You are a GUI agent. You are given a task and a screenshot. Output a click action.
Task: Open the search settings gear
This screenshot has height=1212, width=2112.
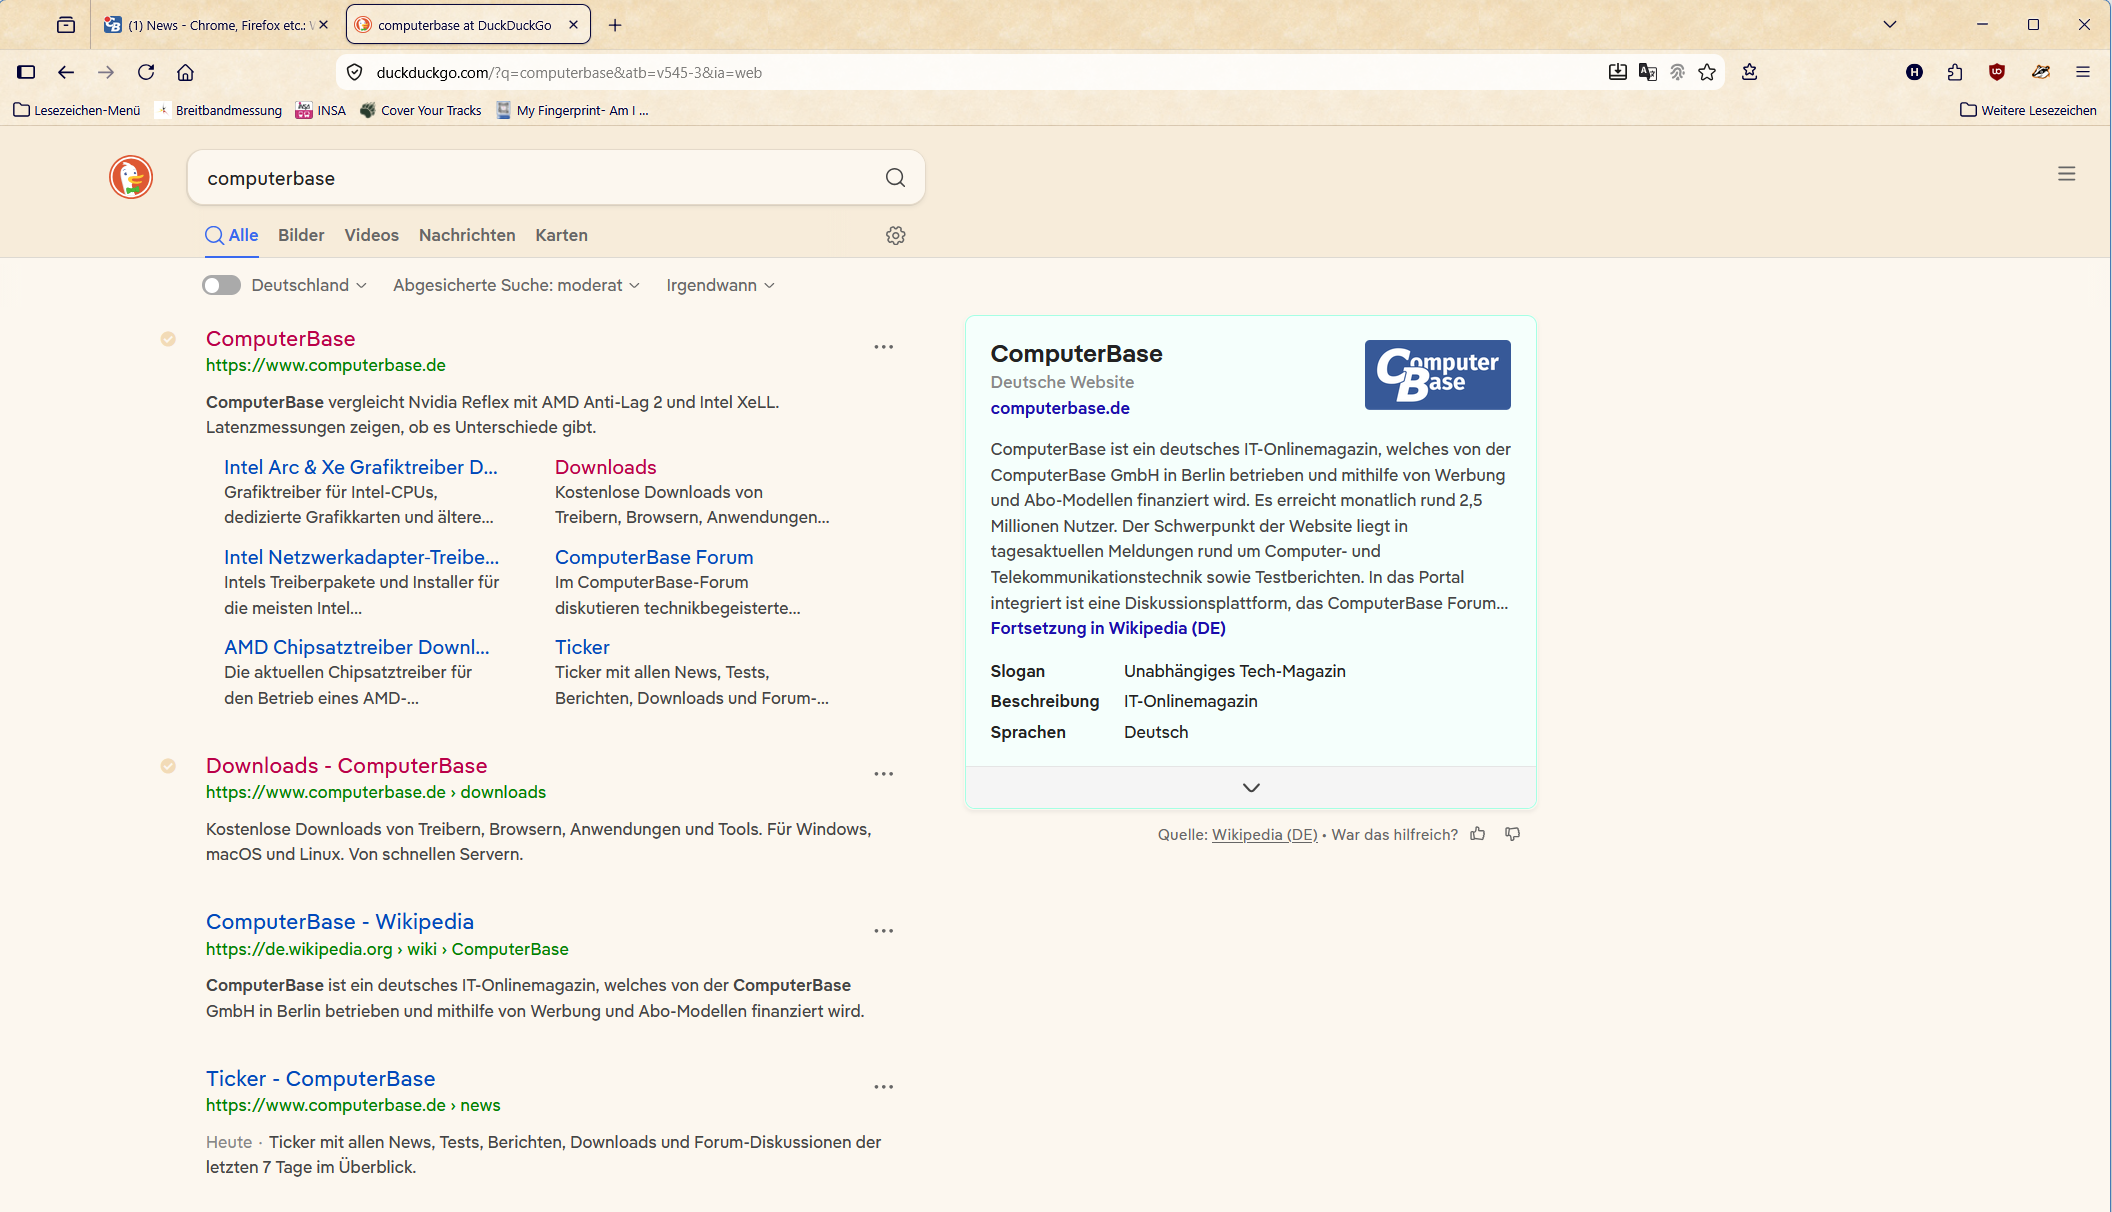click(896, 235)
